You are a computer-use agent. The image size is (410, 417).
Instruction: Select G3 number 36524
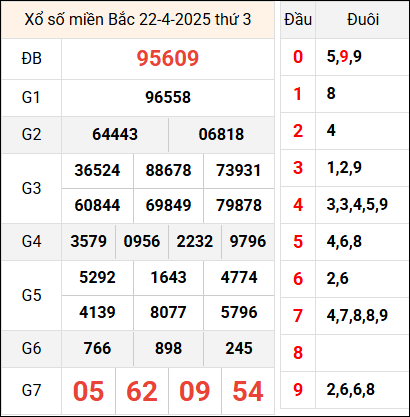tap(97, 170)
